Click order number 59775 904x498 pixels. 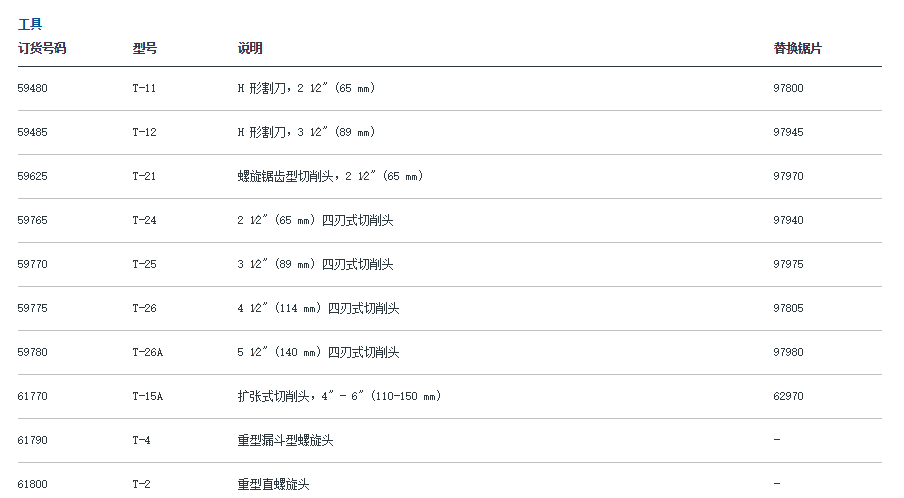32,308
